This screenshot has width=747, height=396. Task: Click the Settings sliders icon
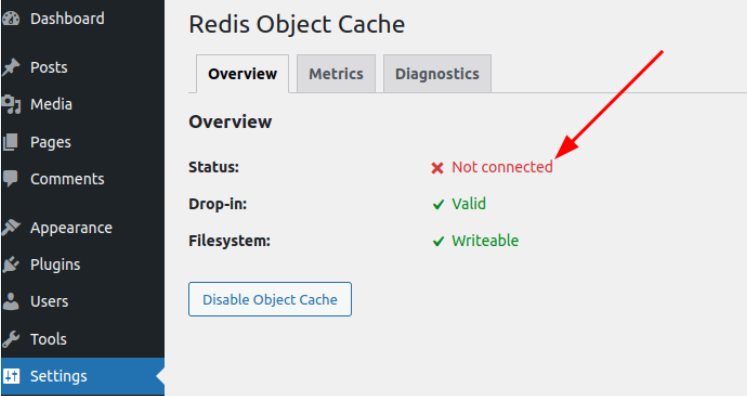(x=10, y=376)
